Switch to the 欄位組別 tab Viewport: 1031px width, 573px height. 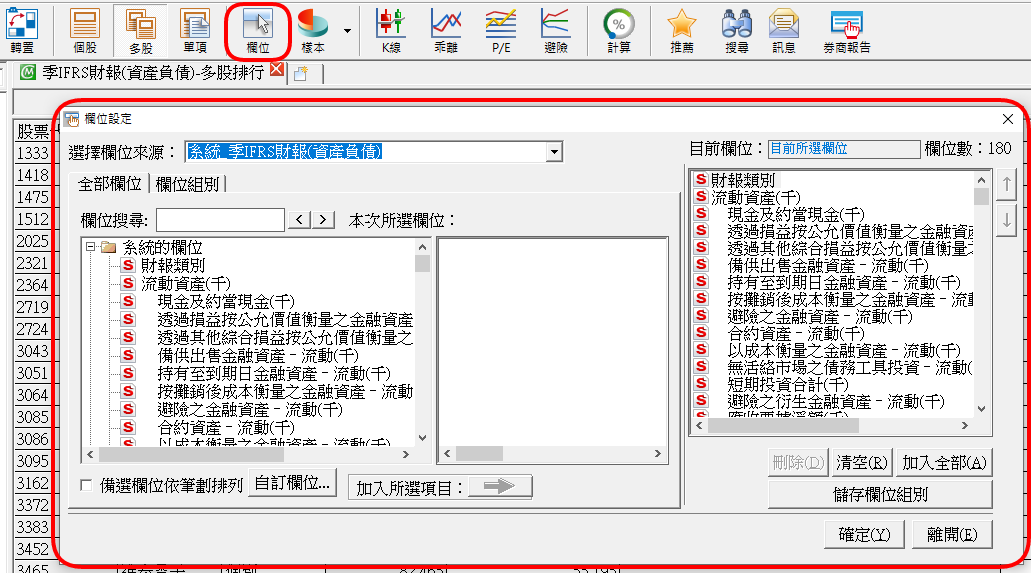[190, 184]
